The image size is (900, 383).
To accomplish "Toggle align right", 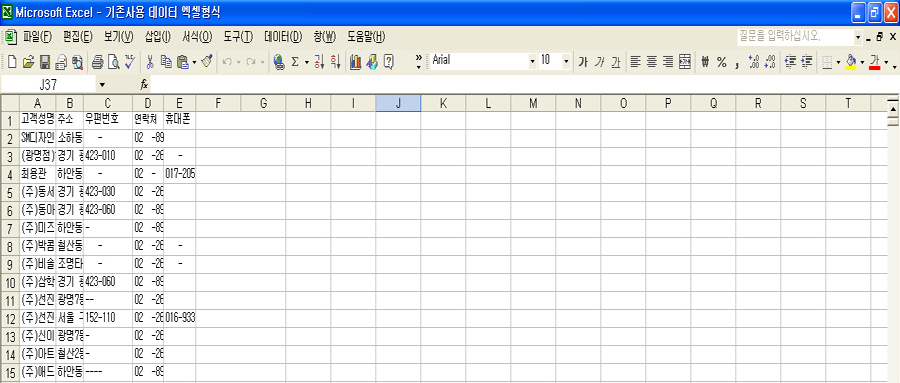I will [x=668, y=61].
